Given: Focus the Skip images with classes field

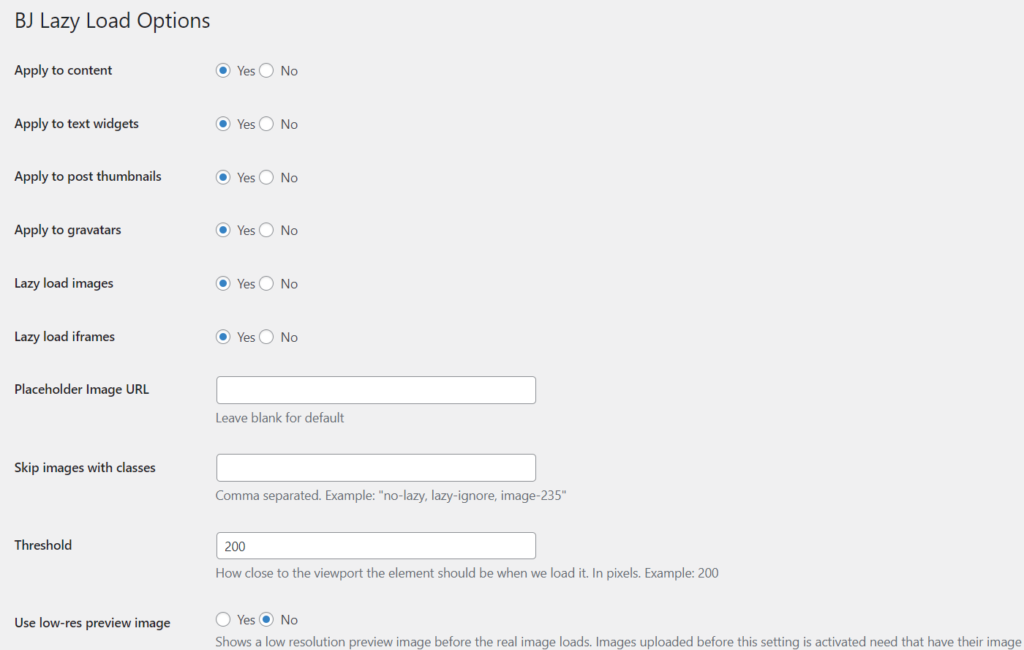Looking at the screenshot, I should (375, 468).
